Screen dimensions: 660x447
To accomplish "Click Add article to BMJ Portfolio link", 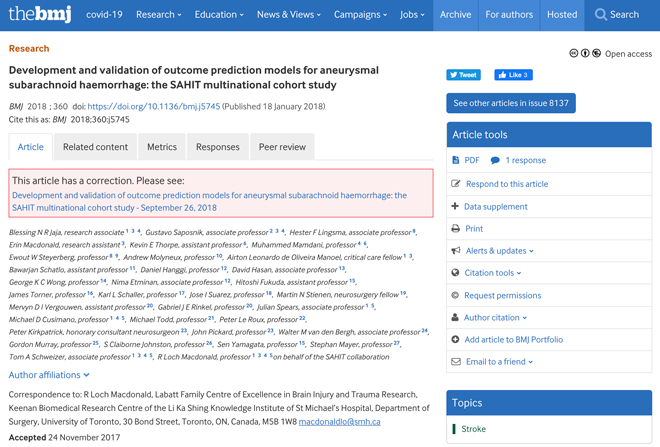I will [x=514, y=340].
